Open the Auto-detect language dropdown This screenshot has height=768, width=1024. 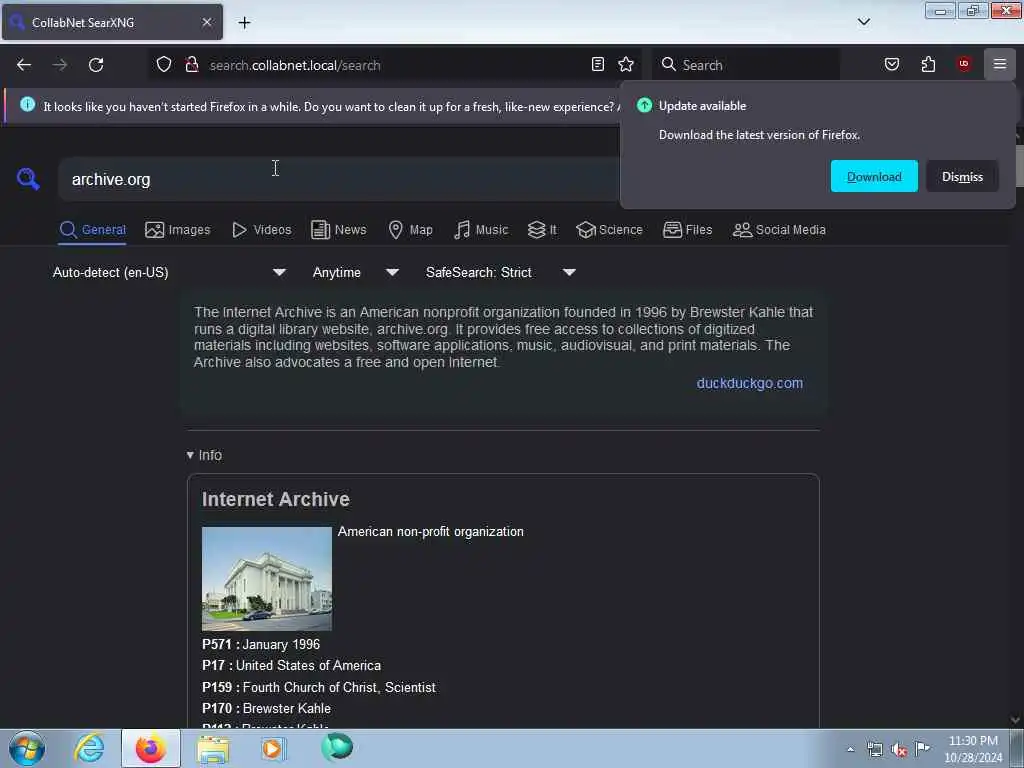tap(169, 272)
